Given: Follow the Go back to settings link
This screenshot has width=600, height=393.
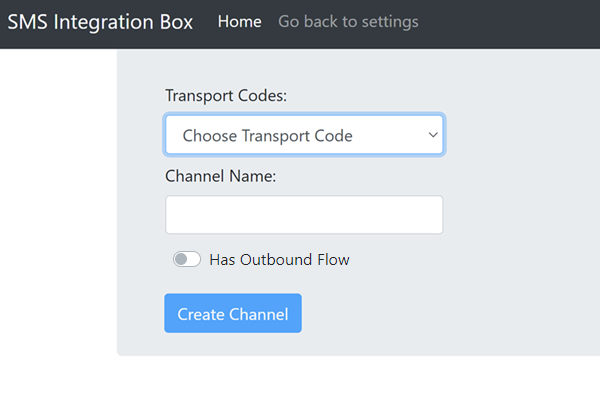Looking at the screenshot, I should coord(348,22).
